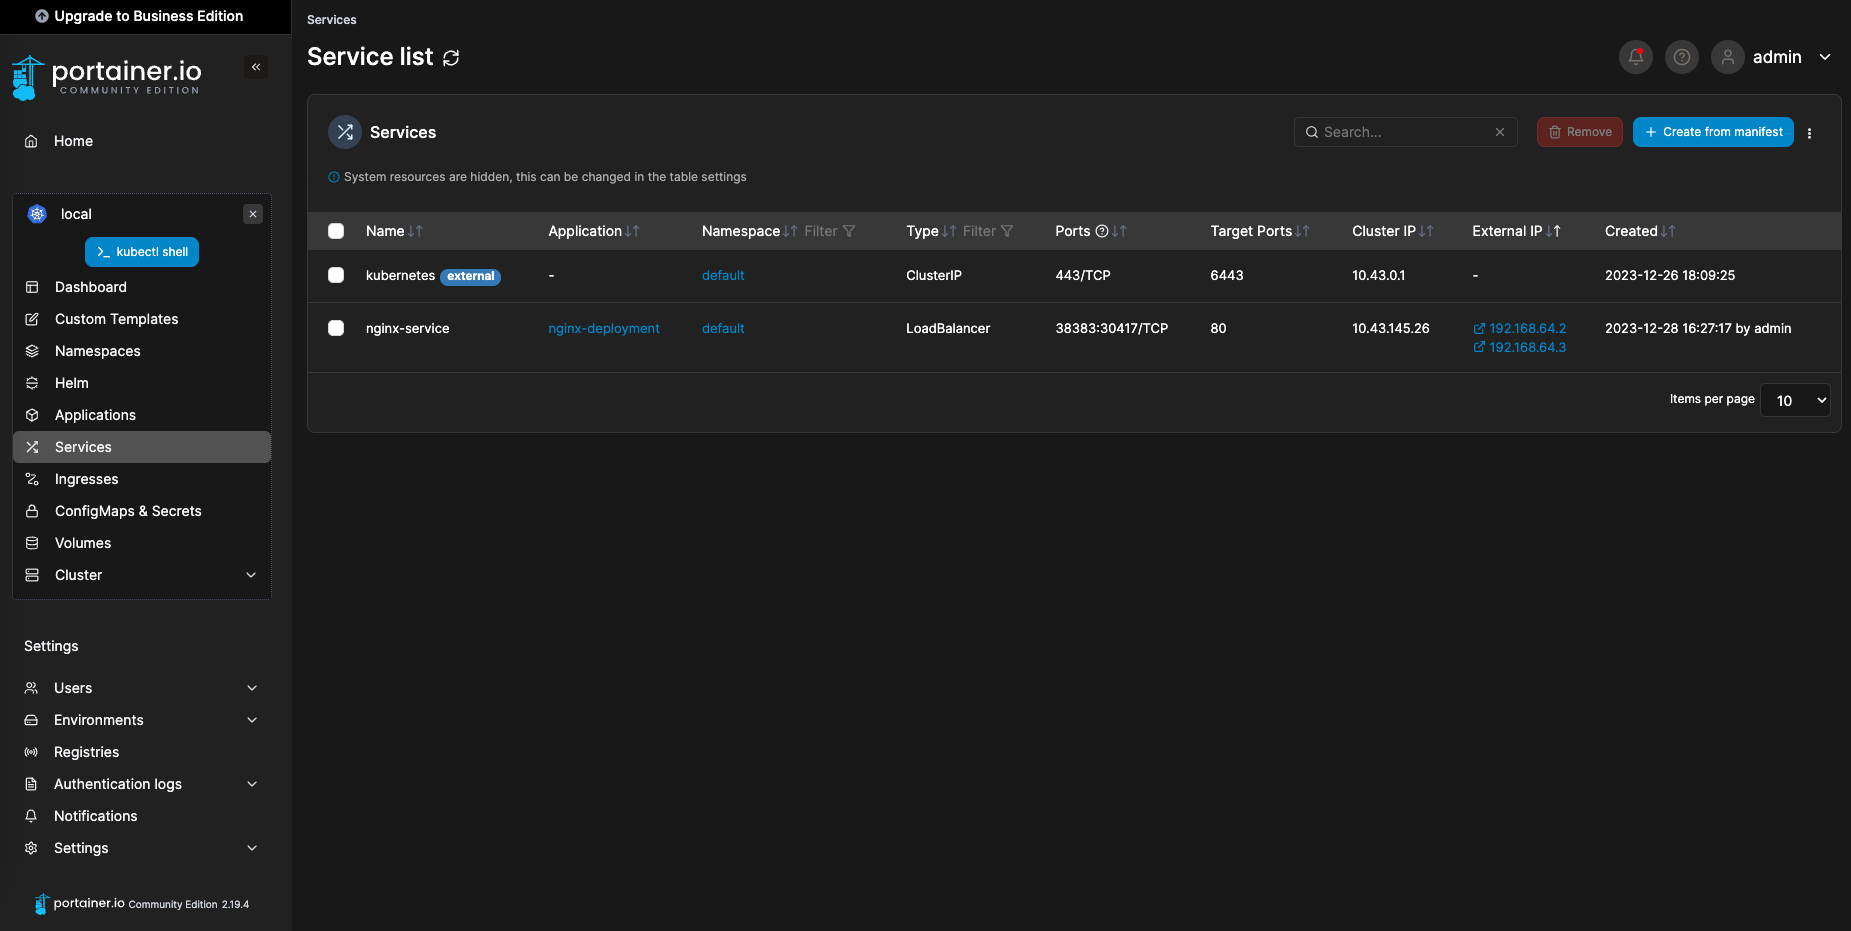Sort by Cluster IP column

[x=1393, y=231]
